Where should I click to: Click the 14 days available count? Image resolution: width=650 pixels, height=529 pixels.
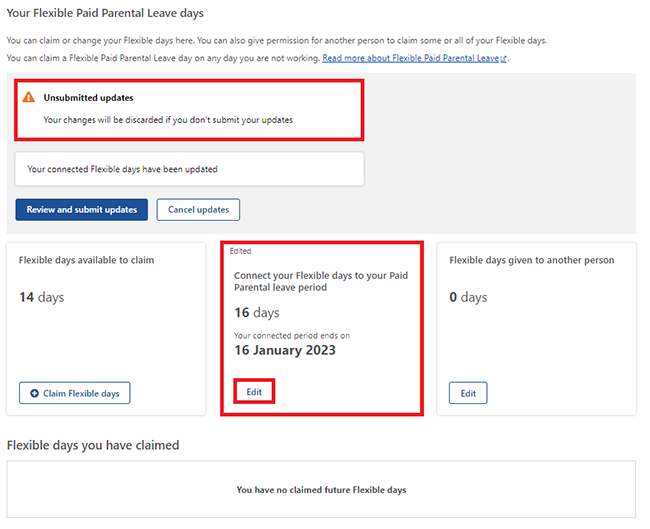click(x=41, y=297)
